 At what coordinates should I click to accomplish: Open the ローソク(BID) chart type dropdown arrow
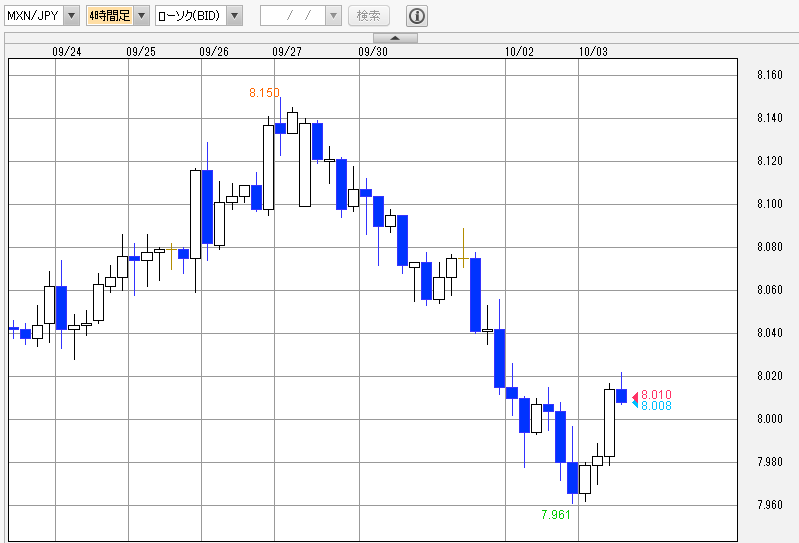(233, 16)
